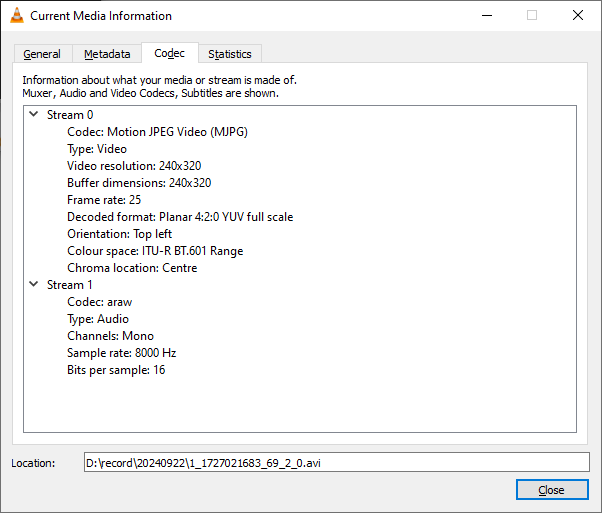Select the Frame rate 25 row
The image size is (602, 513).
104,200
